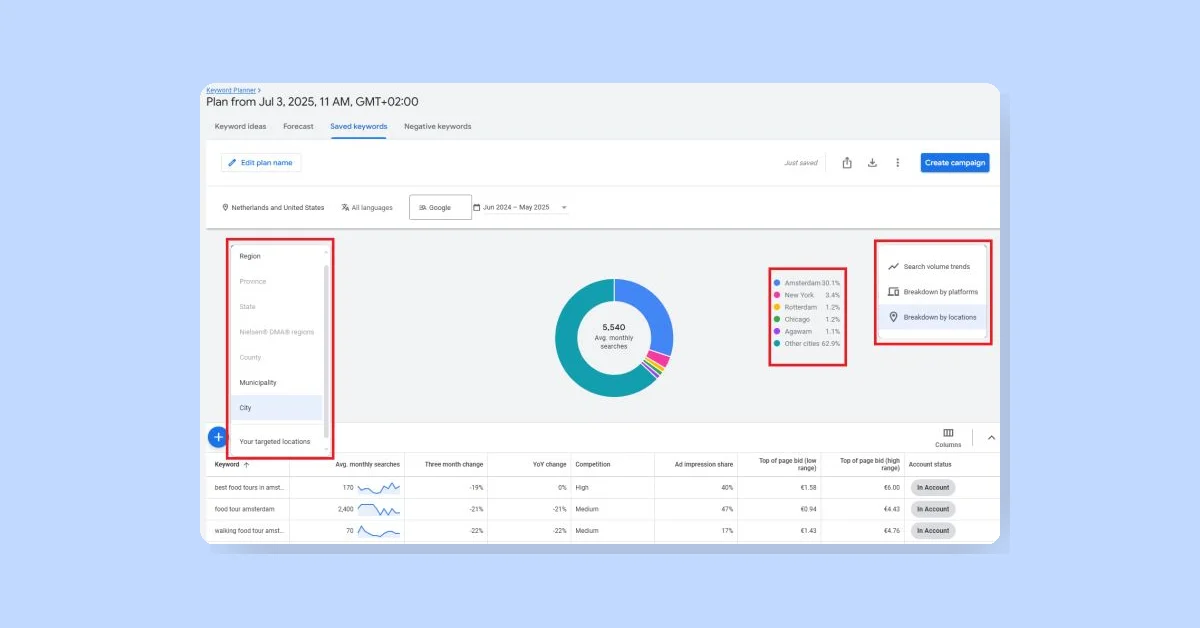Choose Your targeted locations option
1200x628 pixels.
click(277, 441)
